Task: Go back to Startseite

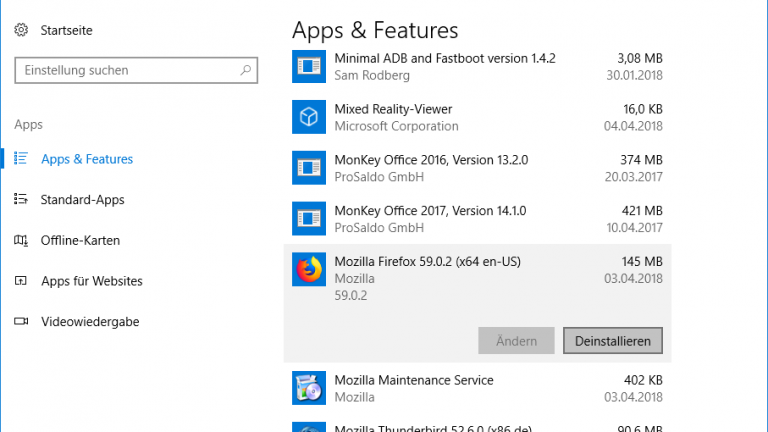Action: pos(66,30)
